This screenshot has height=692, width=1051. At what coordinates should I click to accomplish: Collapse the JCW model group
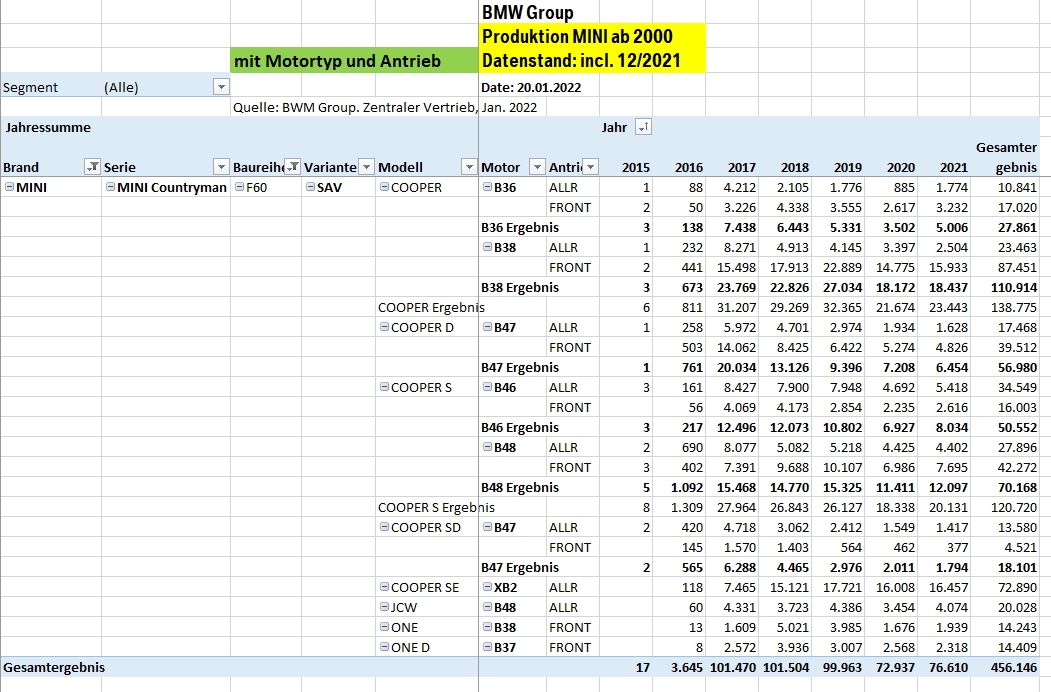tap(384, 608)
